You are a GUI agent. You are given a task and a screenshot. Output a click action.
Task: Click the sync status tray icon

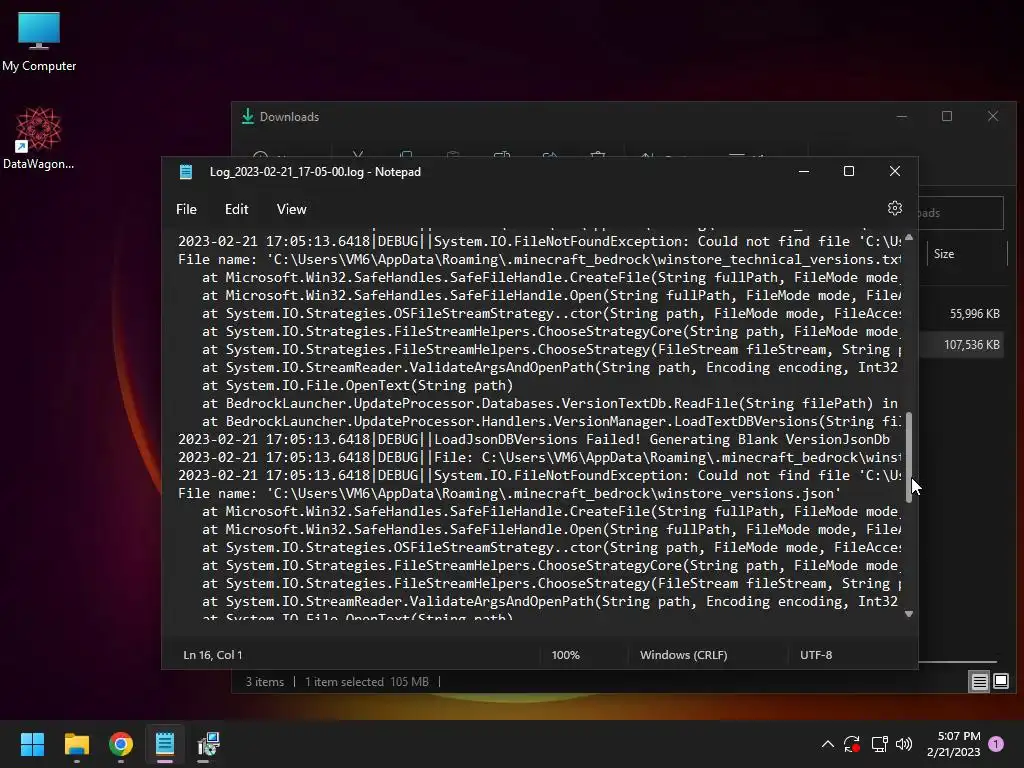click(852, 744)
